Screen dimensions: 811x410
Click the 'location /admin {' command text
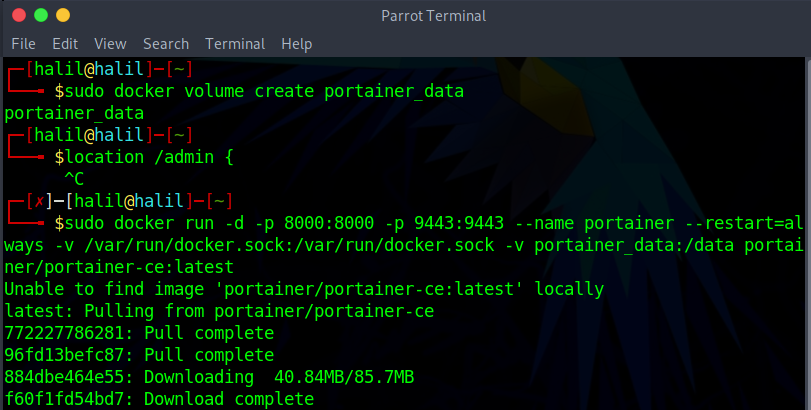(x=149, y=157)
